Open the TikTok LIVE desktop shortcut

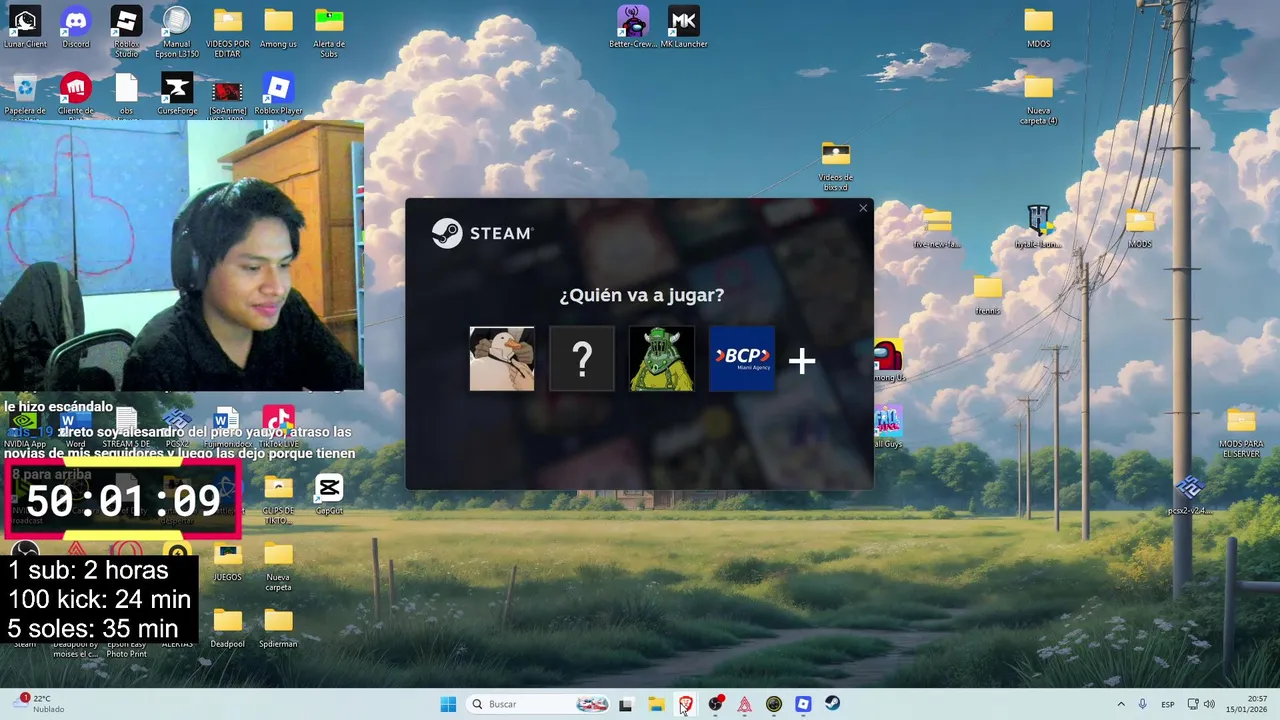[x=278, y=427]
